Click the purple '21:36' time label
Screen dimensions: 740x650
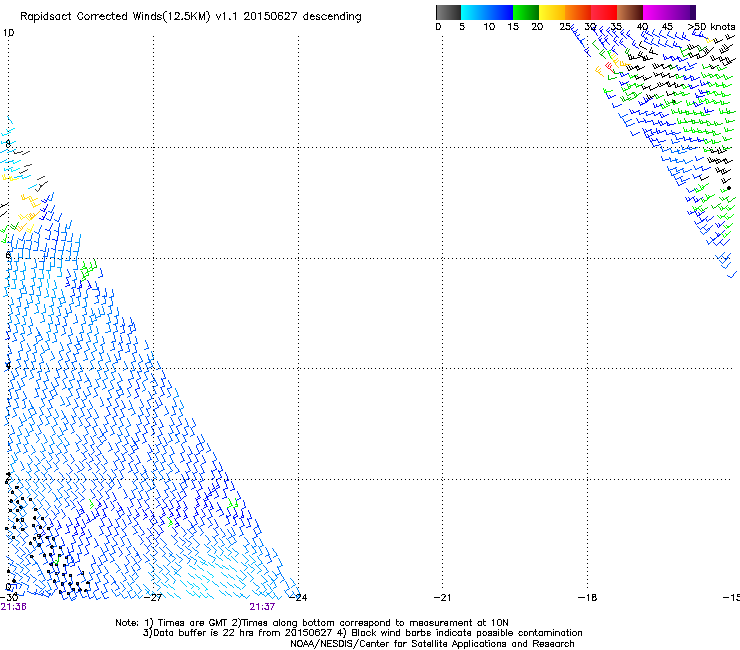pos(14,607)
